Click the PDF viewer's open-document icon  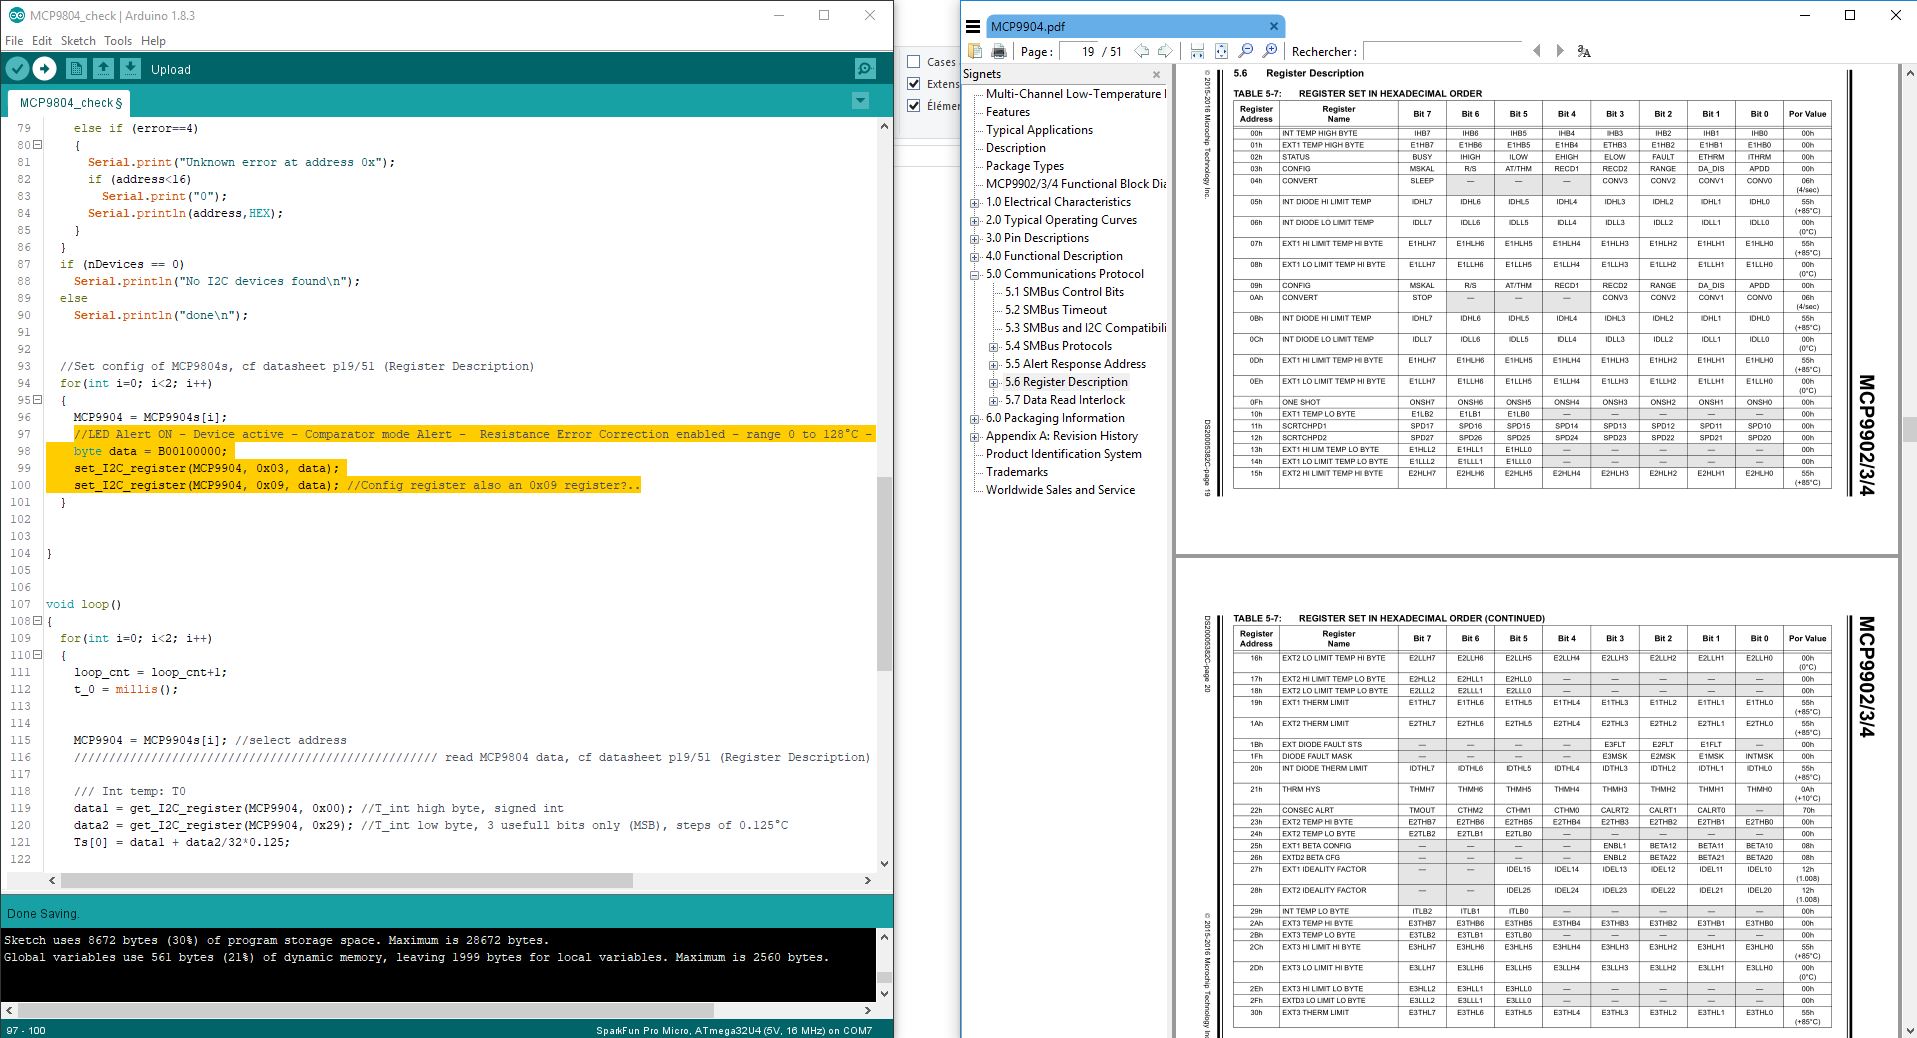pyautogui.click(x=975, y=51)
